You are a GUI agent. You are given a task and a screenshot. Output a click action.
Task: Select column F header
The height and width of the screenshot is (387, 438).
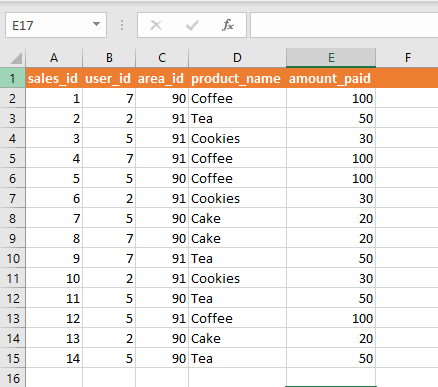pos(407,58)
